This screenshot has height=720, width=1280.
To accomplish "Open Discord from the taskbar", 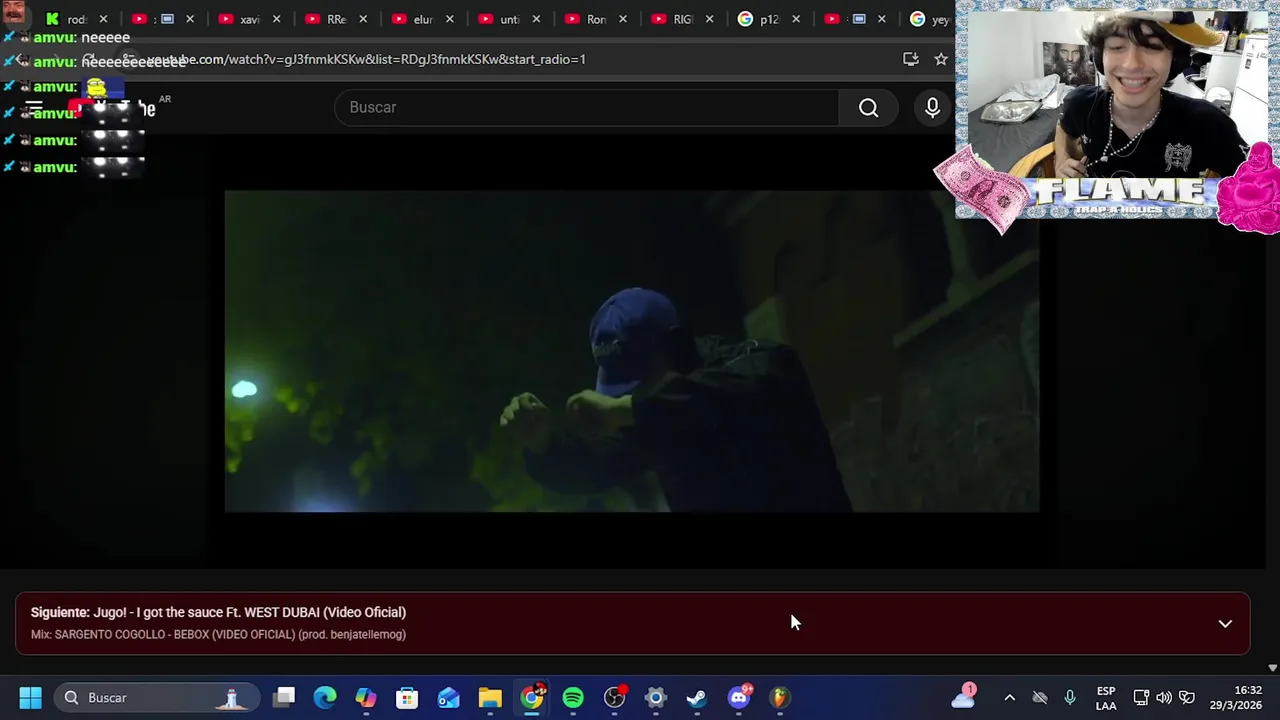I will point(739,697).
